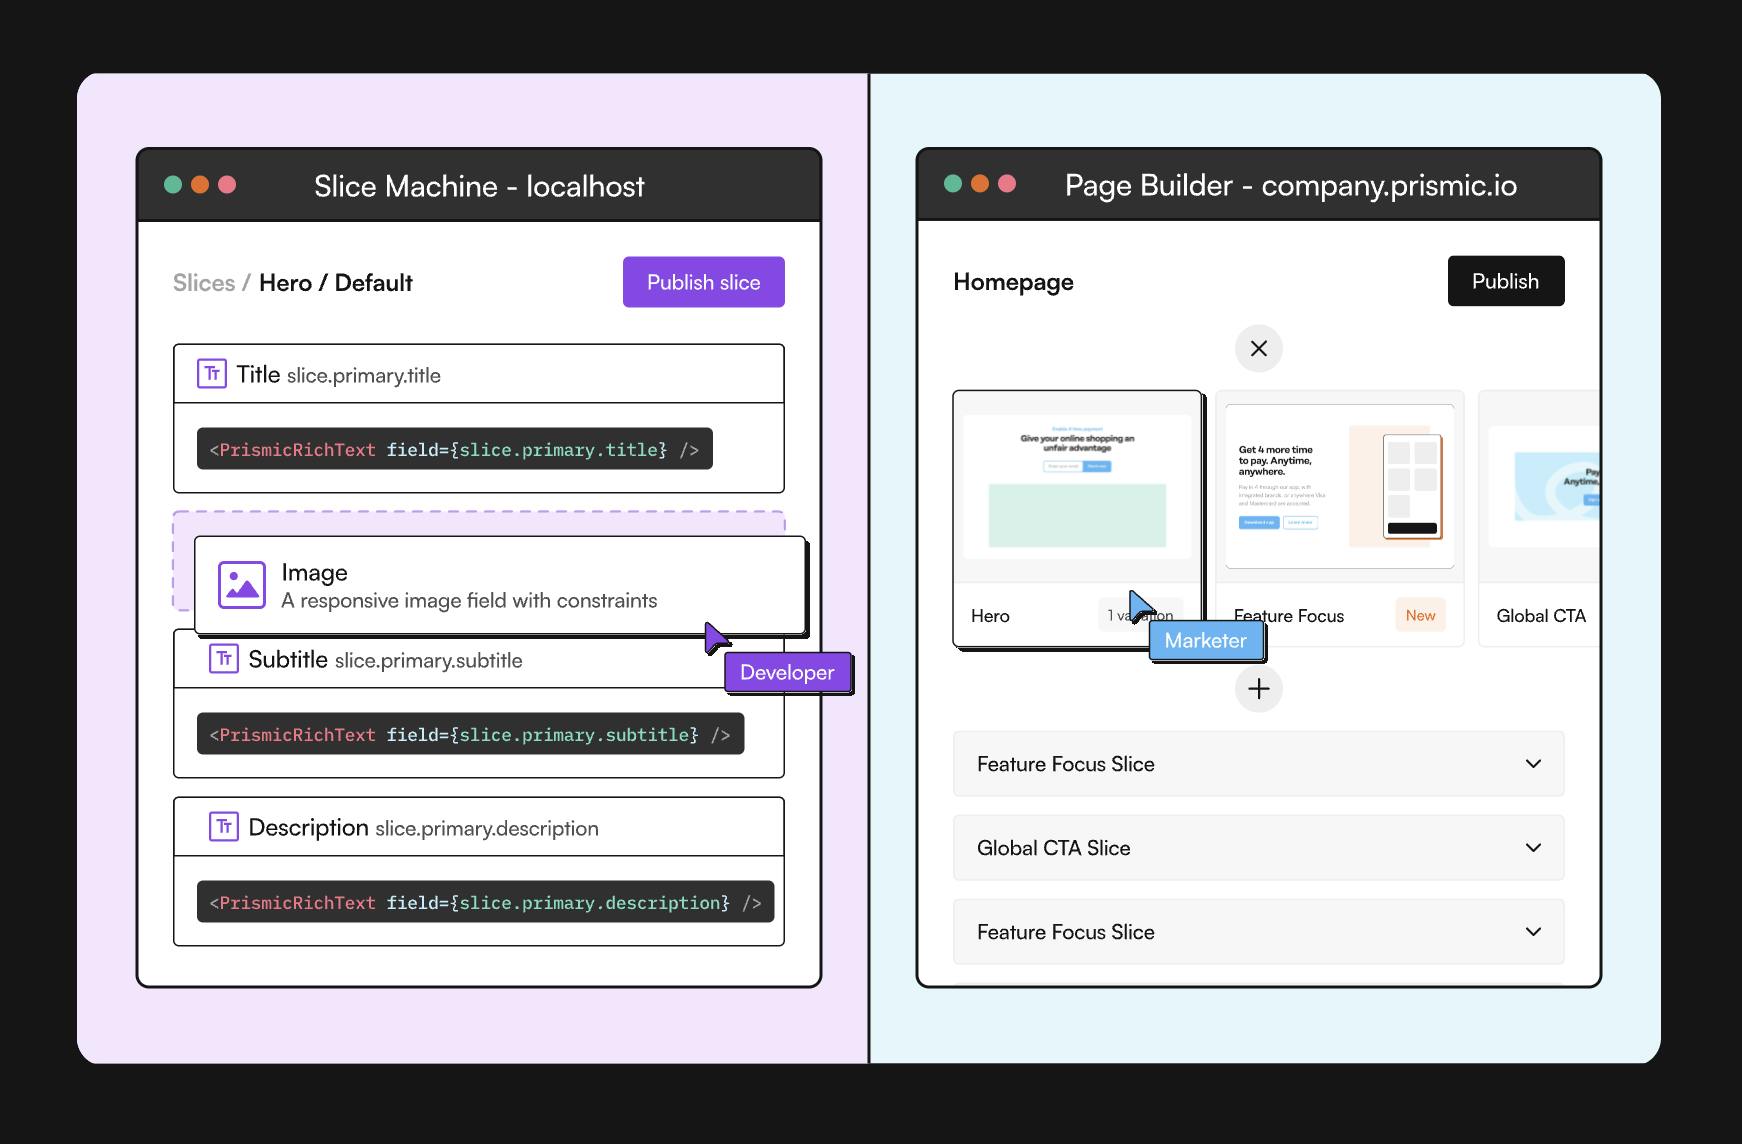Publish the Homepage in Page Builder
Viewport: 1742px width, 1144px height.
click(1505, 281)
